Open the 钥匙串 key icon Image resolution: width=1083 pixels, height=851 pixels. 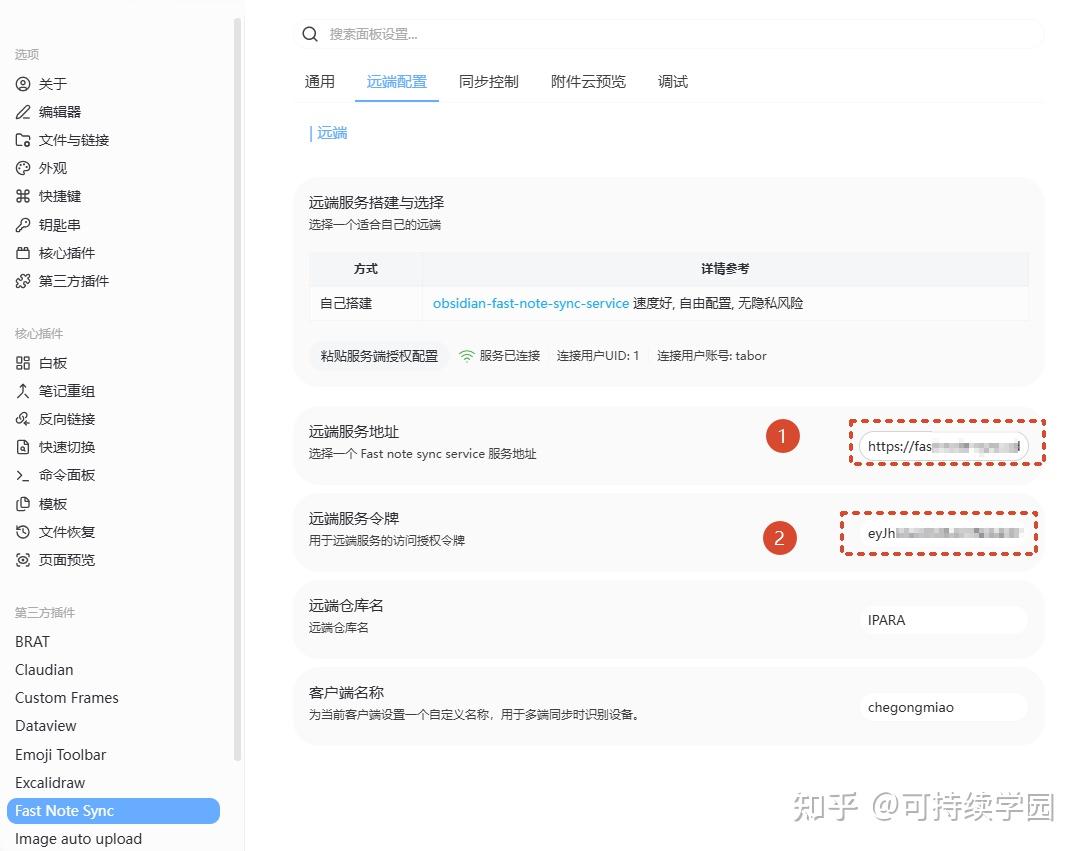point(23,224)
